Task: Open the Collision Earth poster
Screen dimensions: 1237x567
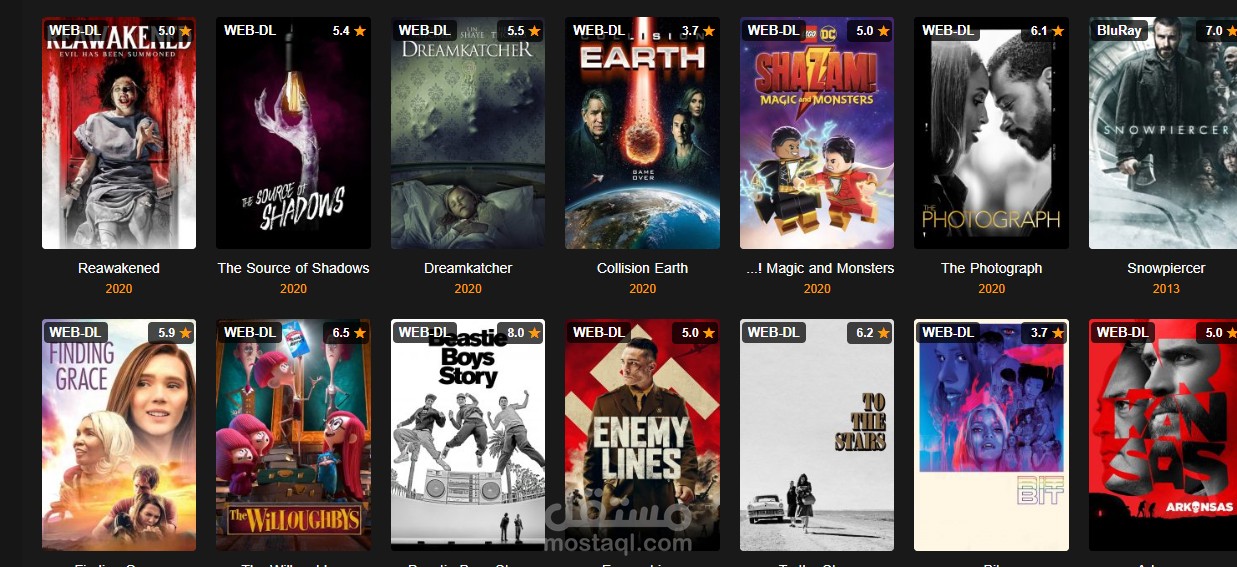Action: click(x=642, y=133)
